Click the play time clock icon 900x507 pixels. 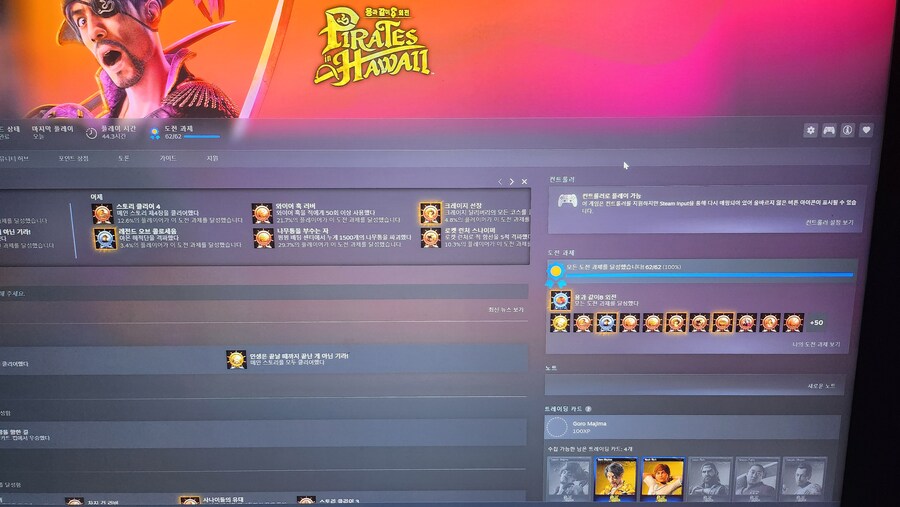pyautogui.click(x=91, y=133)
